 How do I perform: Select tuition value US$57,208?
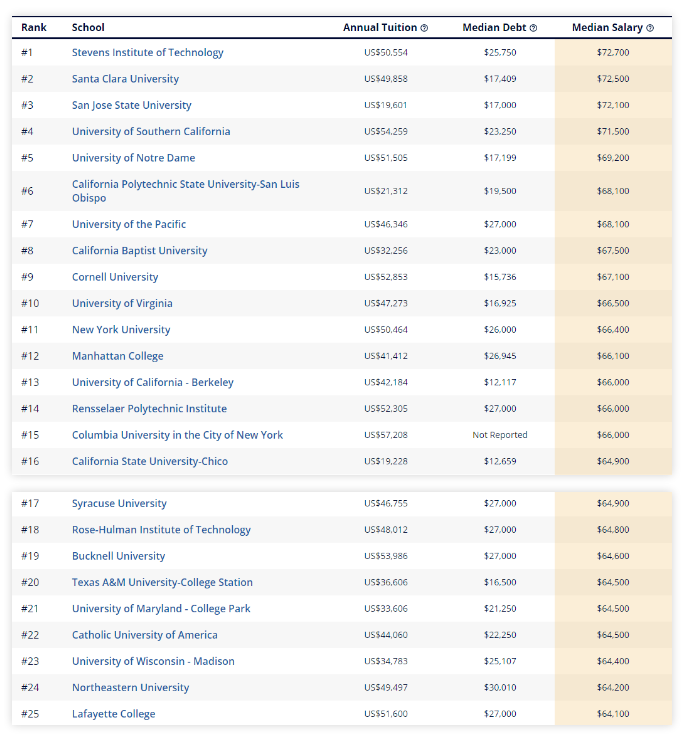(x=386, y=435)
